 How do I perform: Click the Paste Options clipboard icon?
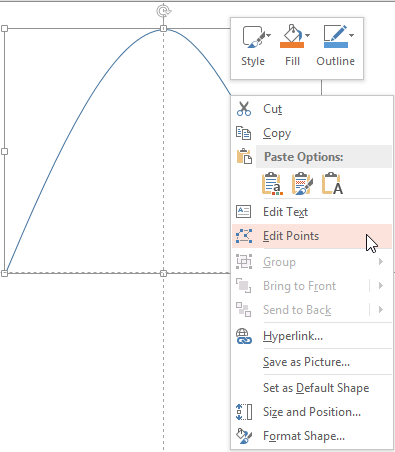click(244, 156)
